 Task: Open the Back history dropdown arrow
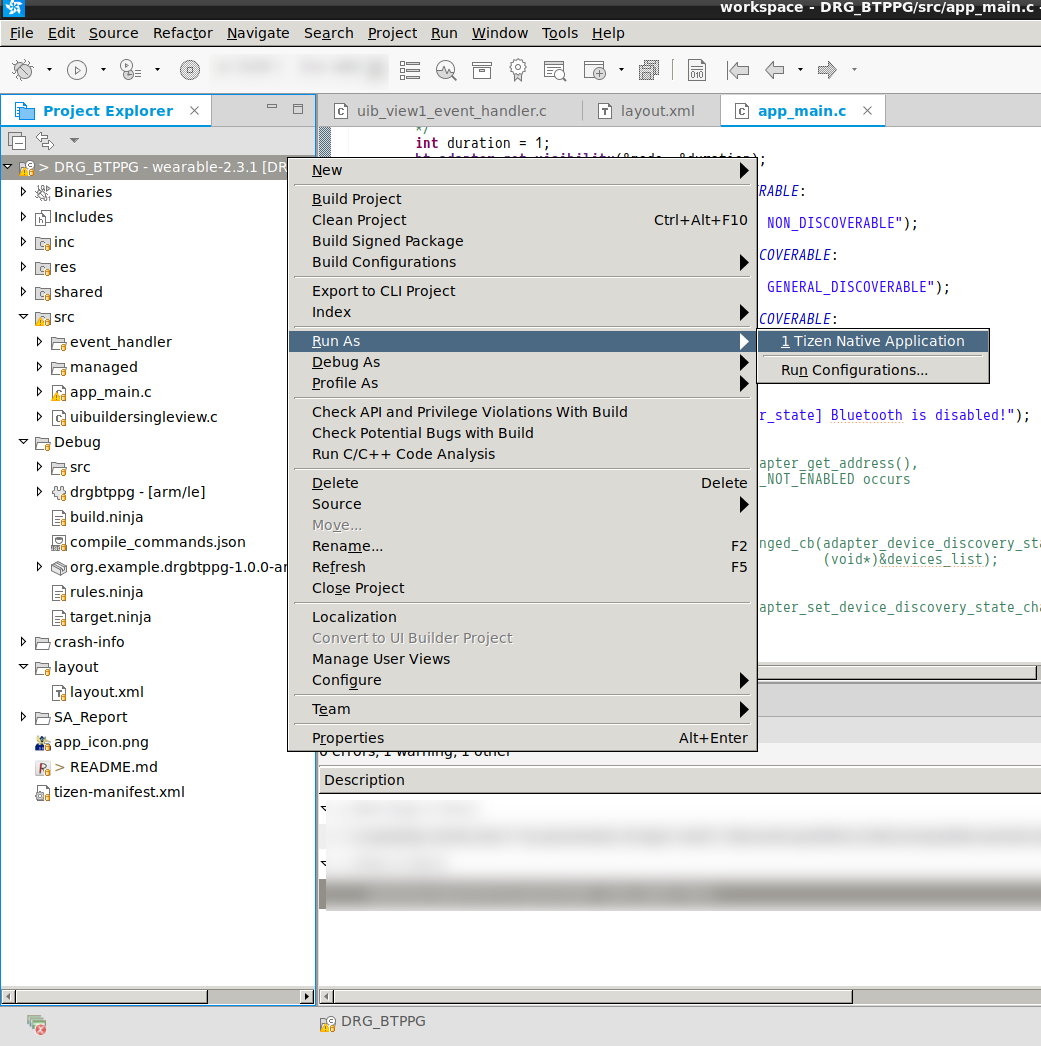(x=800, y=69)
